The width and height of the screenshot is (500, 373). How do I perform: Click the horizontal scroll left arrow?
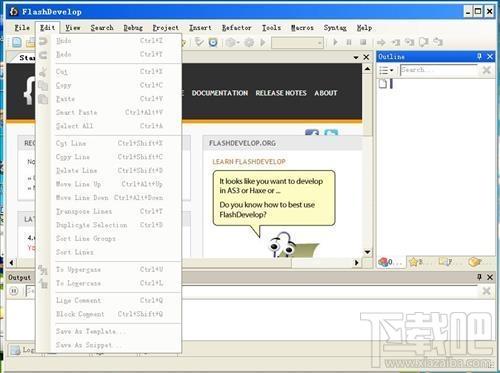pos(12,263)
